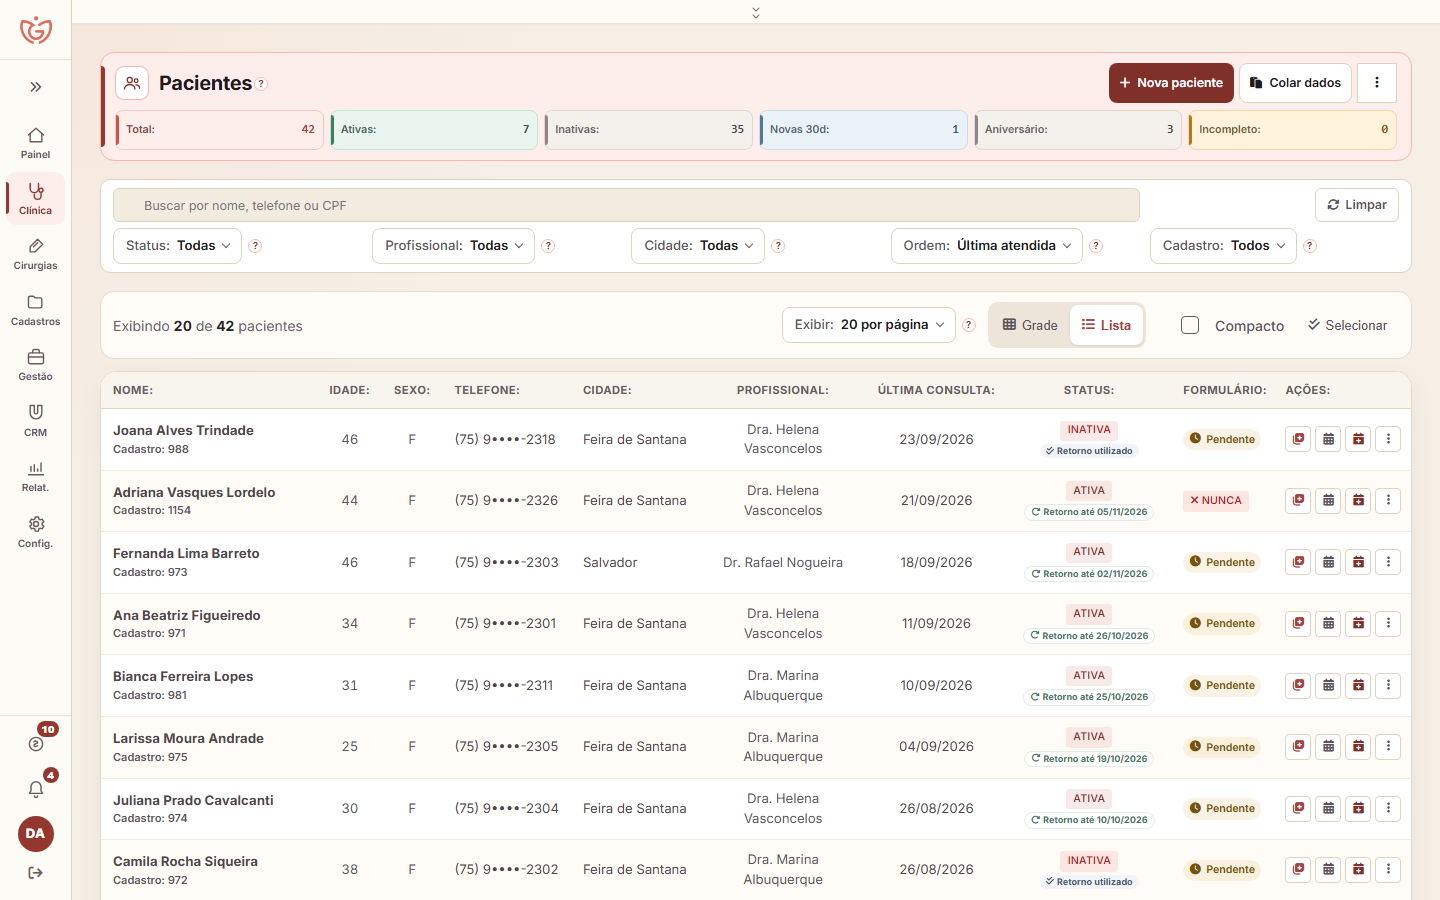Screen dimensions: 1440x900
Task: Open Cadastros folder in sidebar
Action: pos(35,310)
